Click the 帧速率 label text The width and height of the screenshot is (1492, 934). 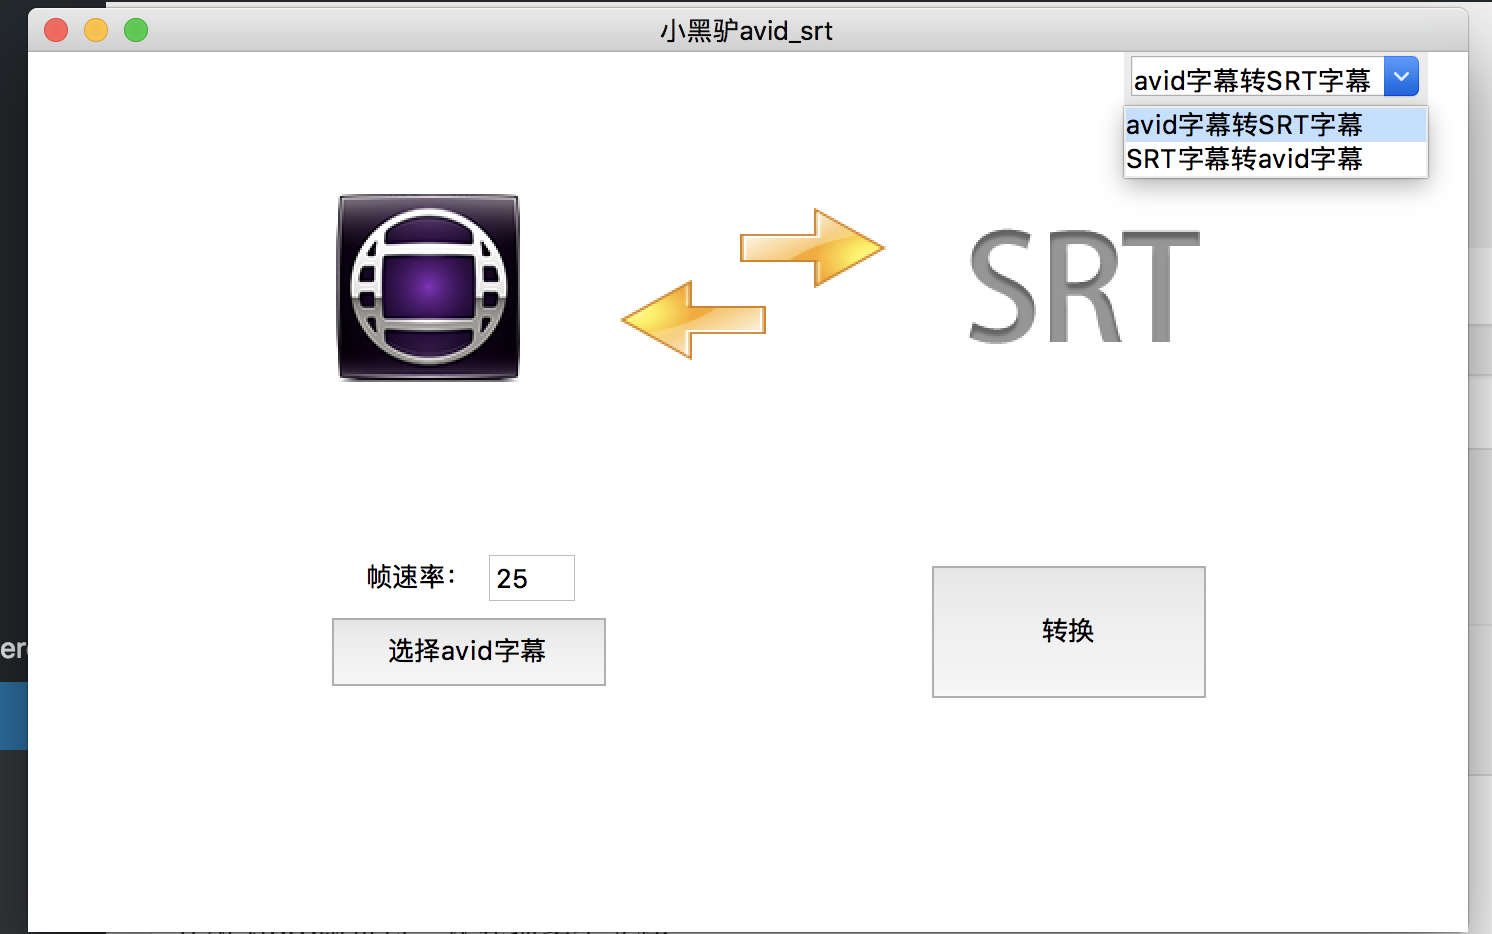click(411, 577)
